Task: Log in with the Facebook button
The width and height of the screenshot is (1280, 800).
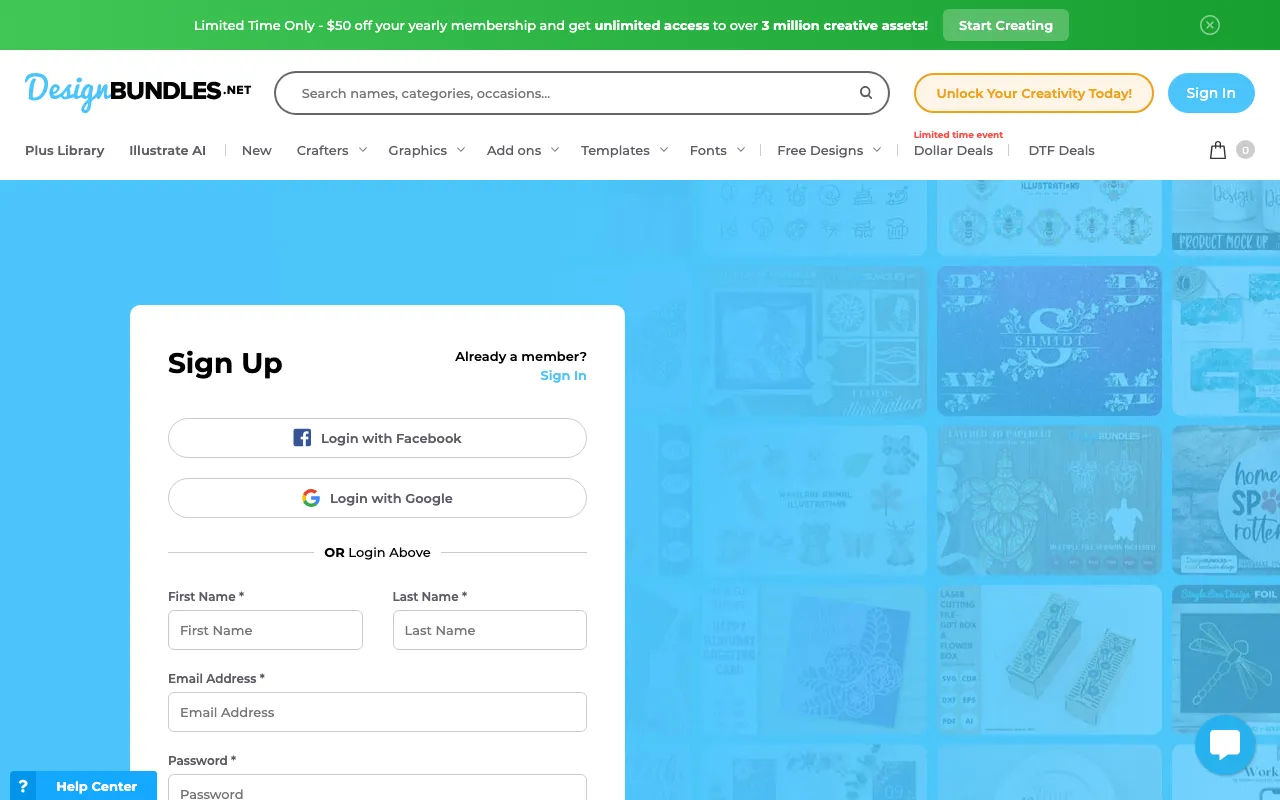Action: tap(377, 438)
